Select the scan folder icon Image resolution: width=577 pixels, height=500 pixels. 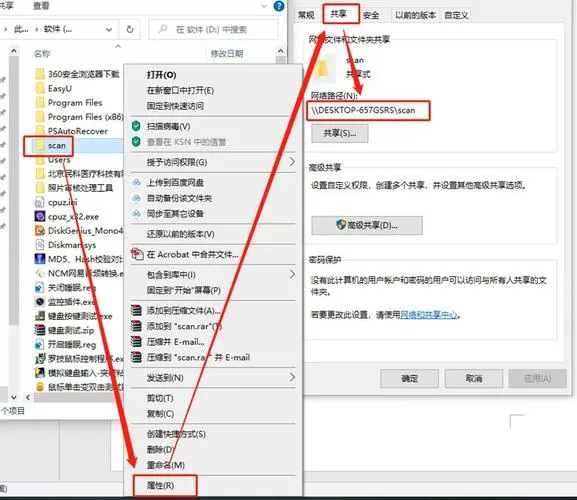pos(40,145)
